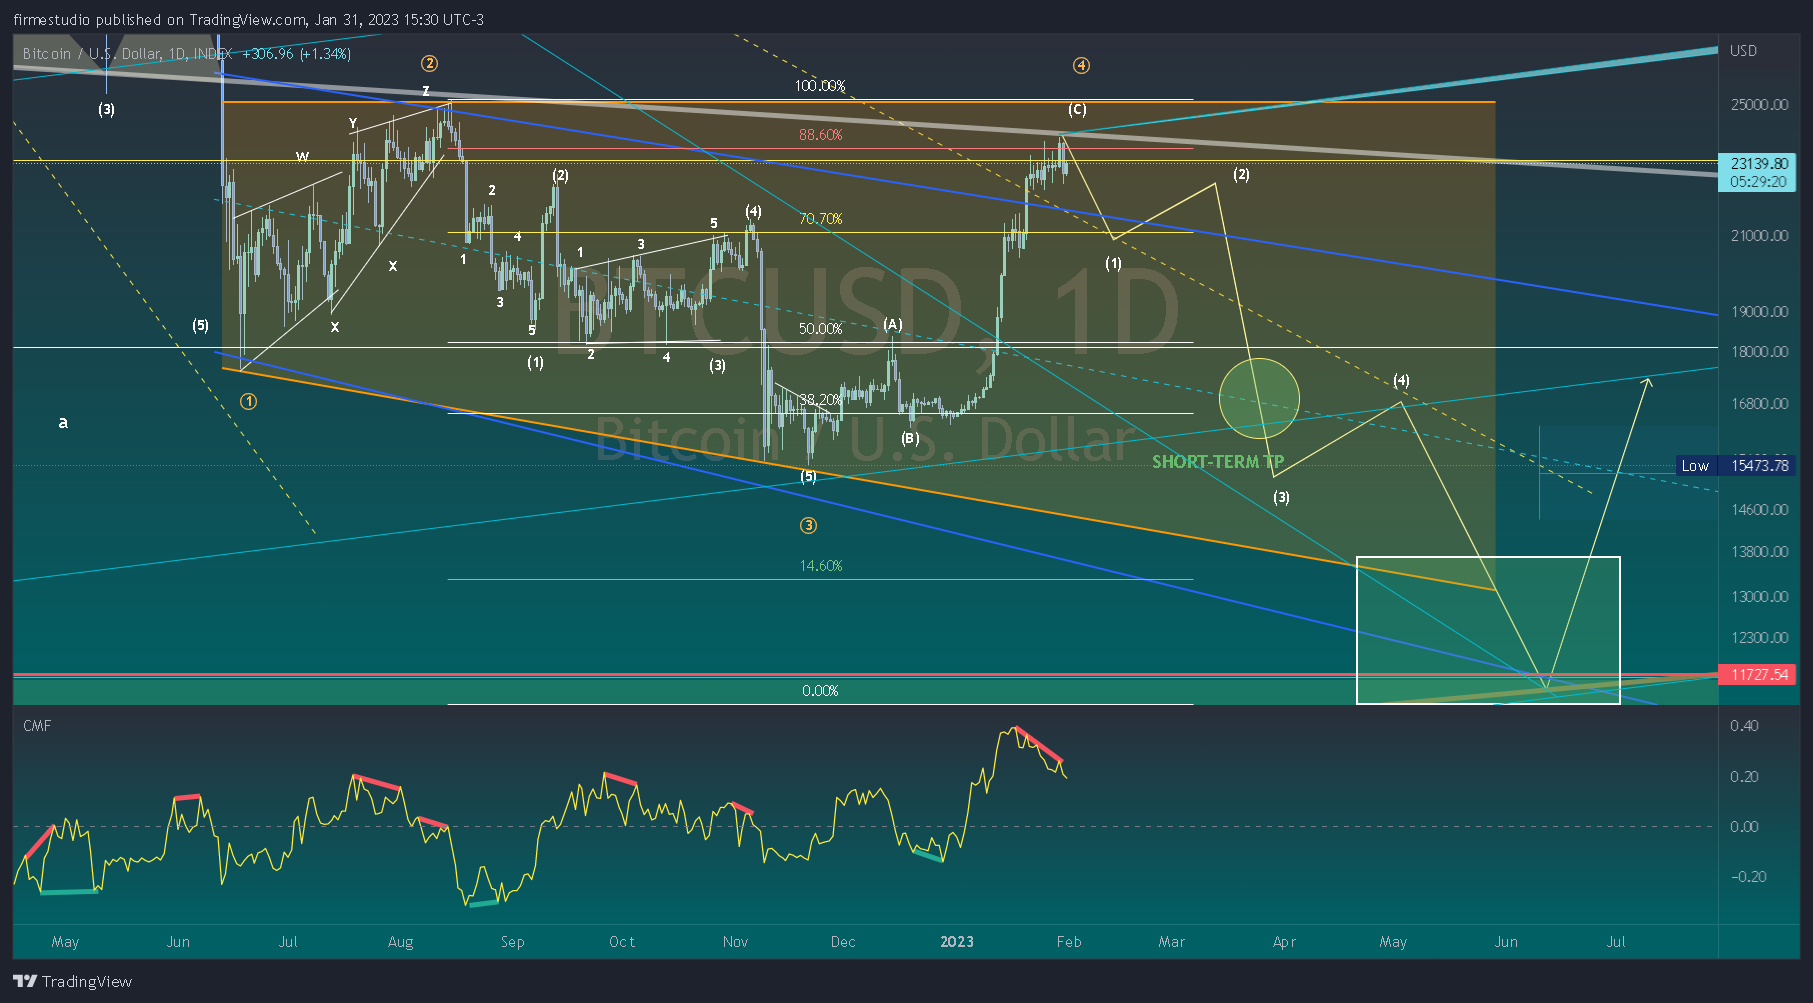Image resolution: width=1813 pixels, height=1003 pixels.
Task: Click the 70.70% Fibonacci level label
Action: click(x=820, y=219)
